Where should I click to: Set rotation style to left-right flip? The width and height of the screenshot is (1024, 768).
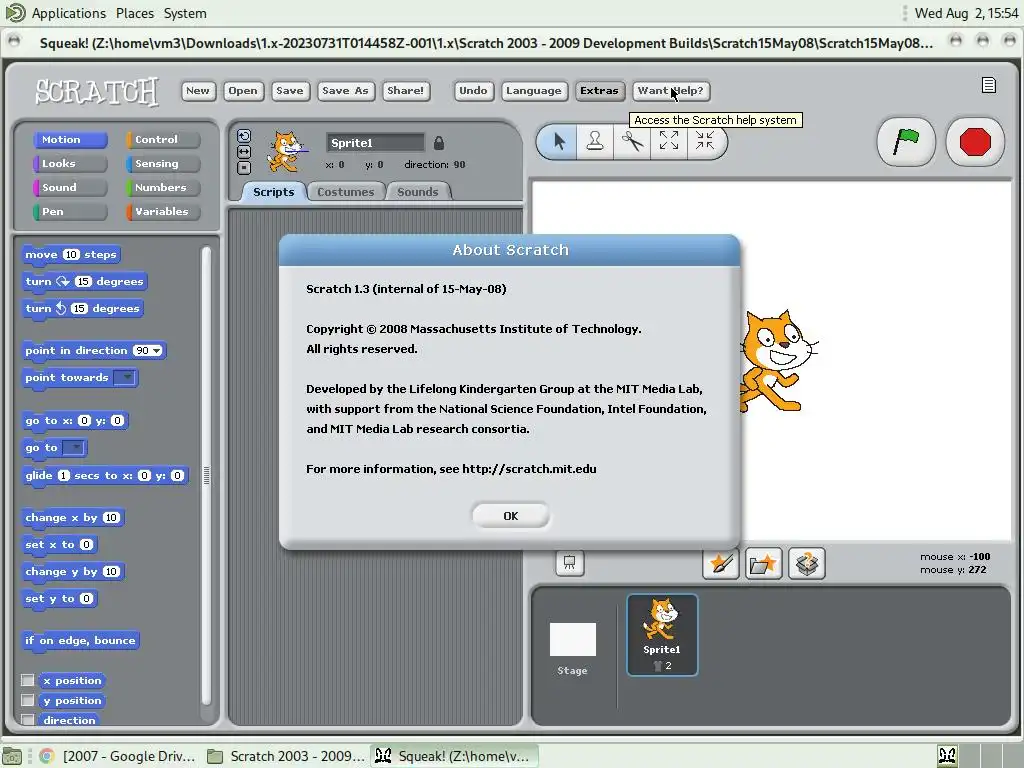pos(244,152)
